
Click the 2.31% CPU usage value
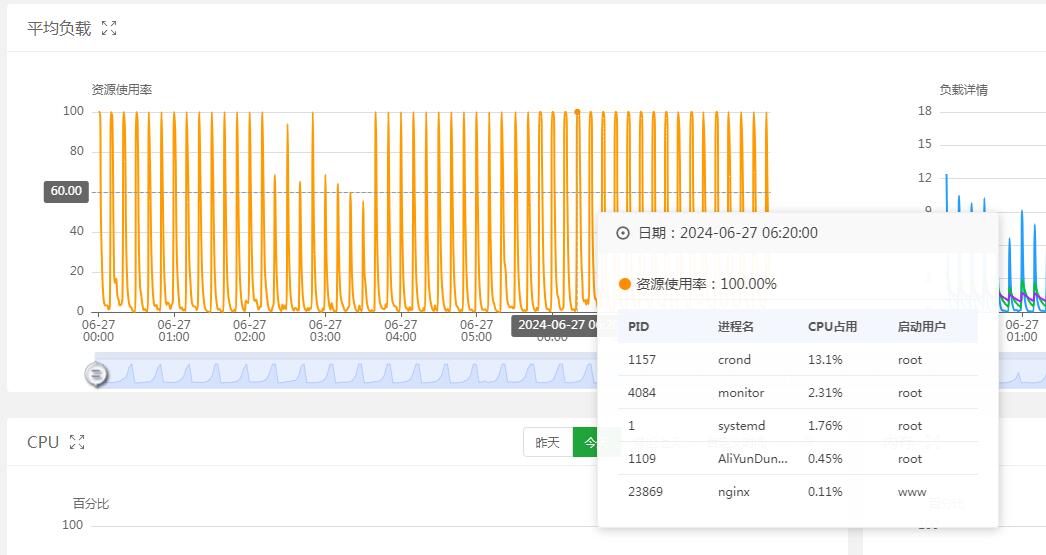coord(825,393)
